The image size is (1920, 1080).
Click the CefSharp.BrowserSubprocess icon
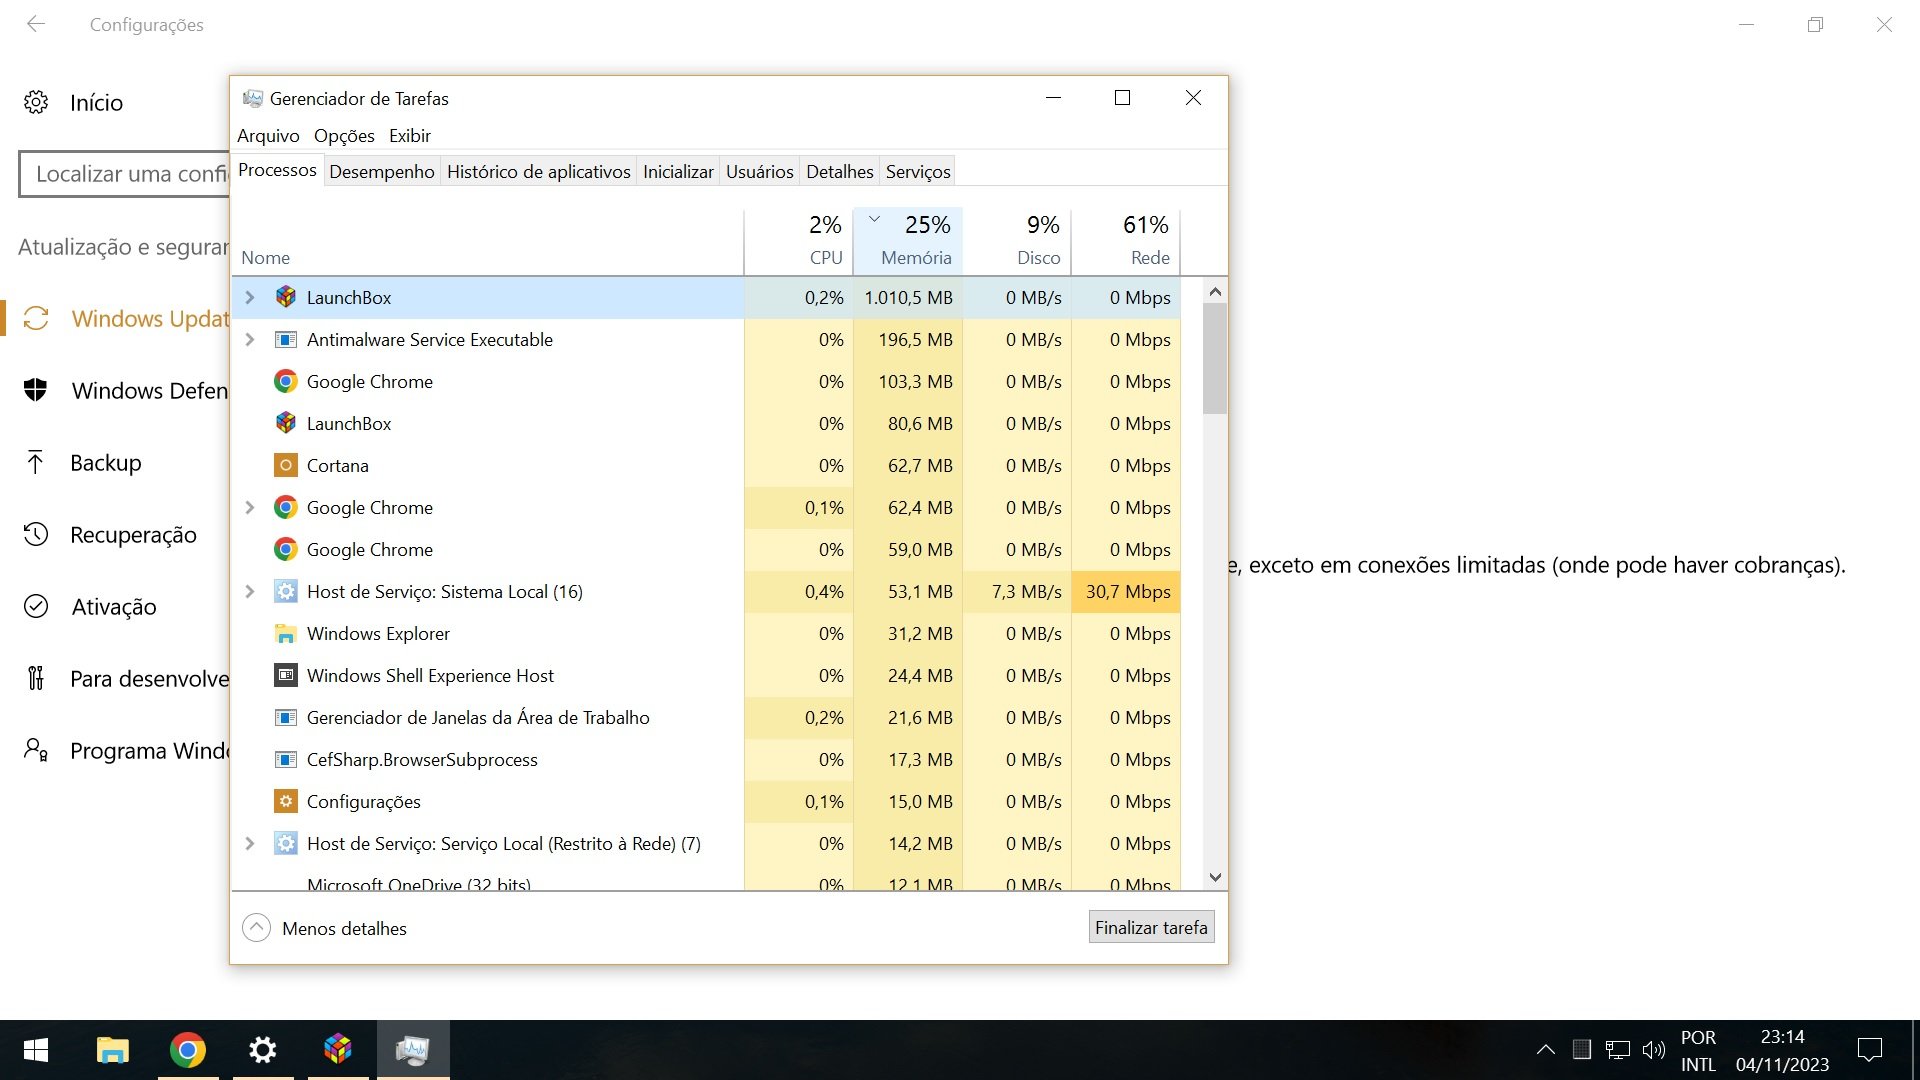coord(286,759)
